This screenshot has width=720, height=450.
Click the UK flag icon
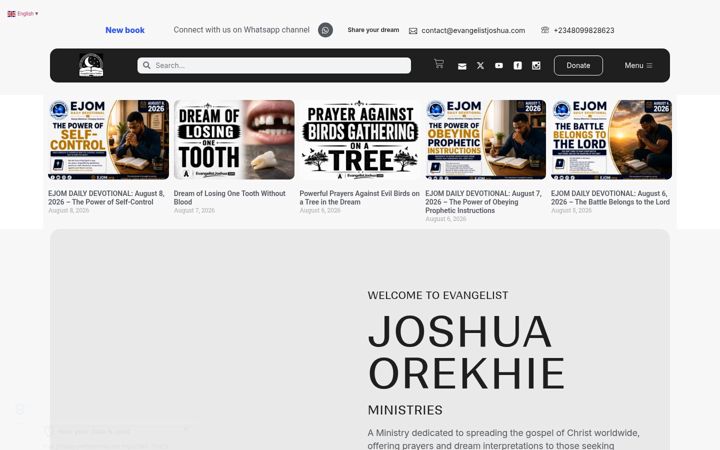click(11, 14)
